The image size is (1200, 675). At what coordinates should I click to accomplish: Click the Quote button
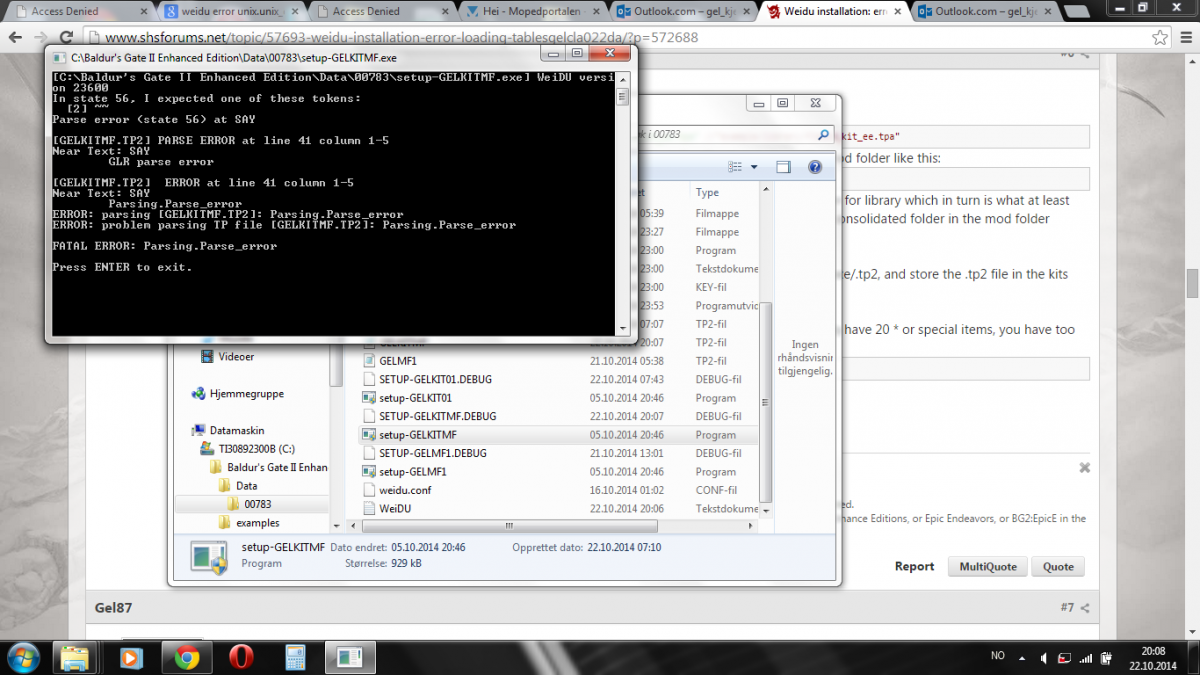(1058, 566)
